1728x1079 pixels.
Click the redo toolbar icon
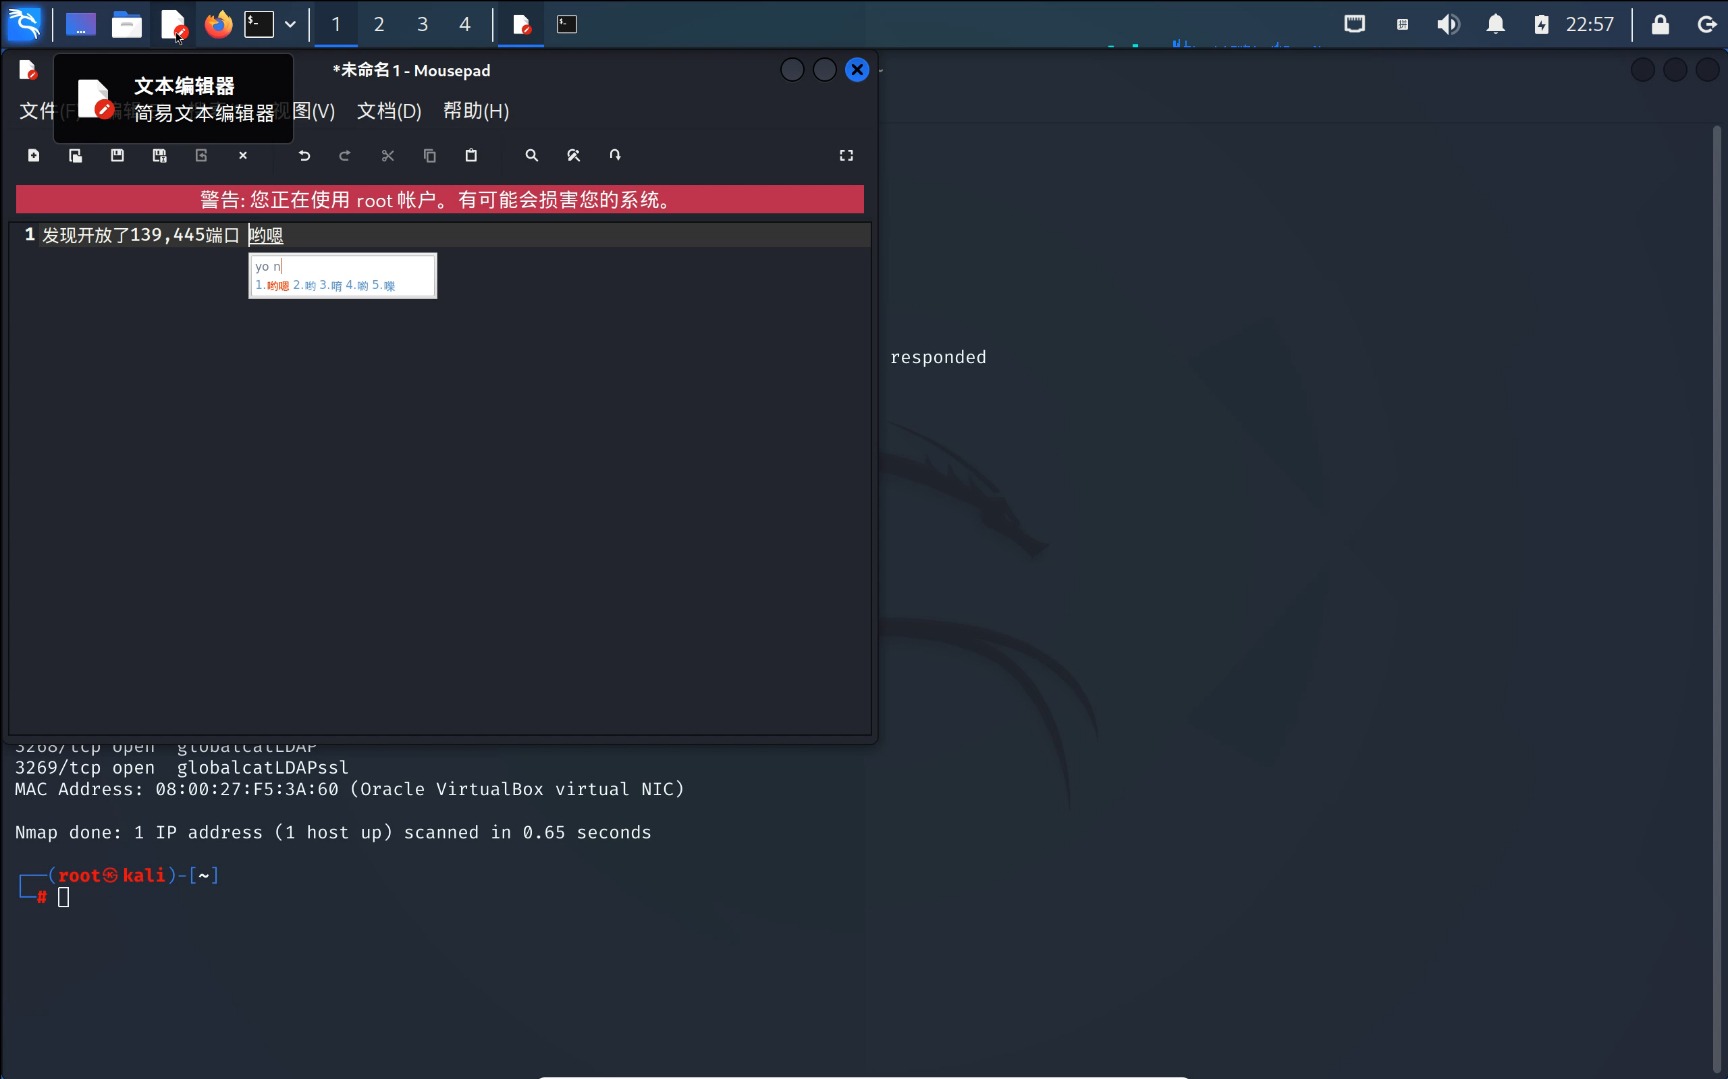click(x=345, y=155)
